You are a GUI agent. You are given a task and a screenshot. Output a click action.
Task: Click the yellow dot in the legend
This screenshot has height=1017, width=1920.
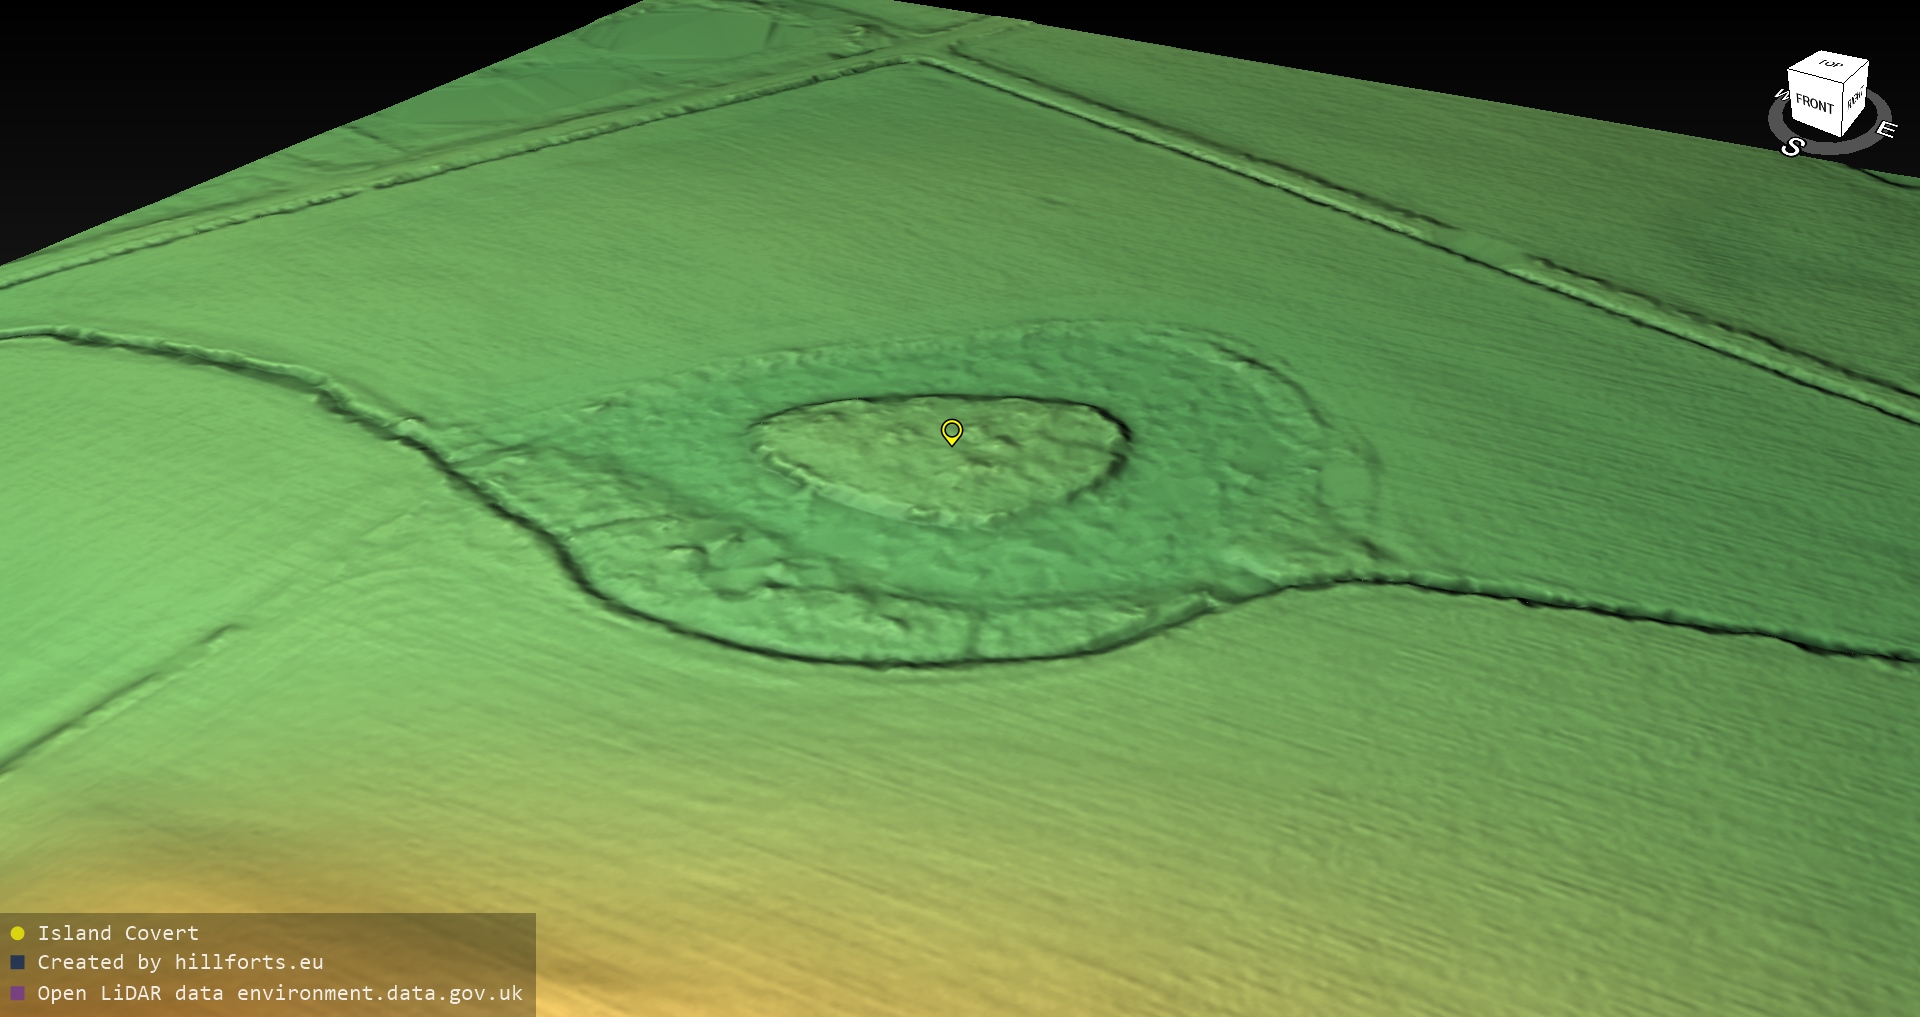(x=17, y=934)
